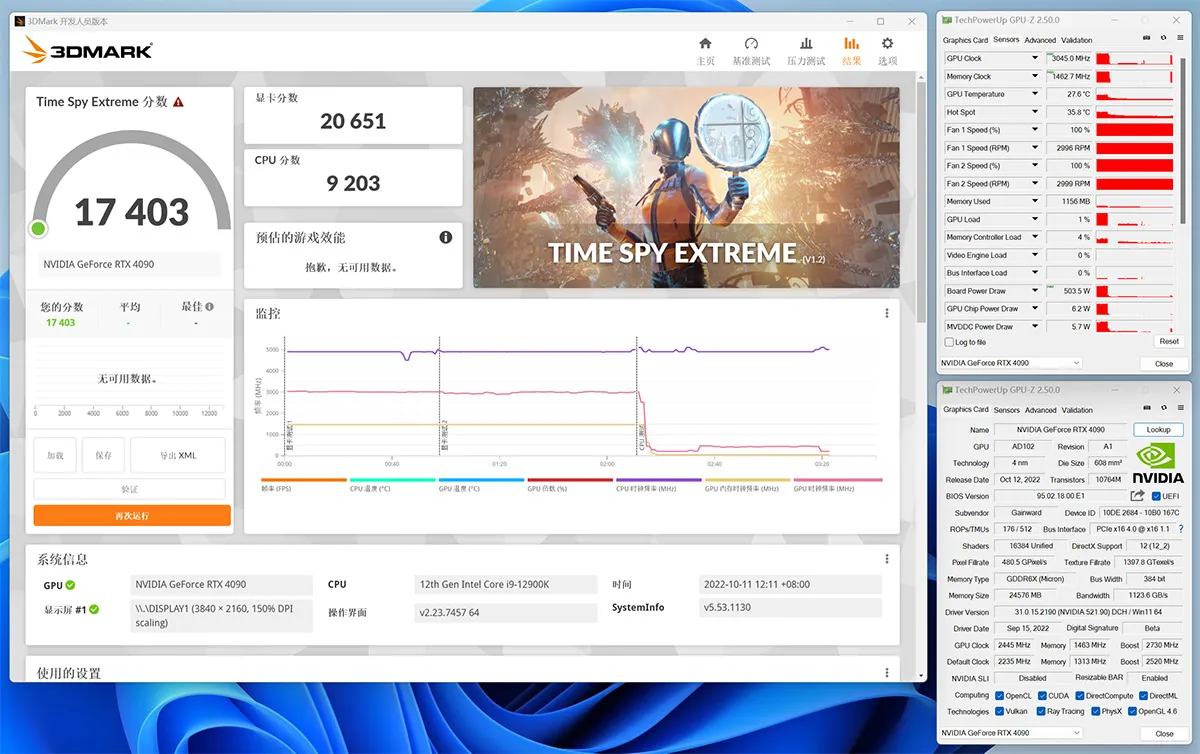Open the options (选项) gear icon
The width and height of the screenshot is (1200, 754).
click(x=887, y=44)
